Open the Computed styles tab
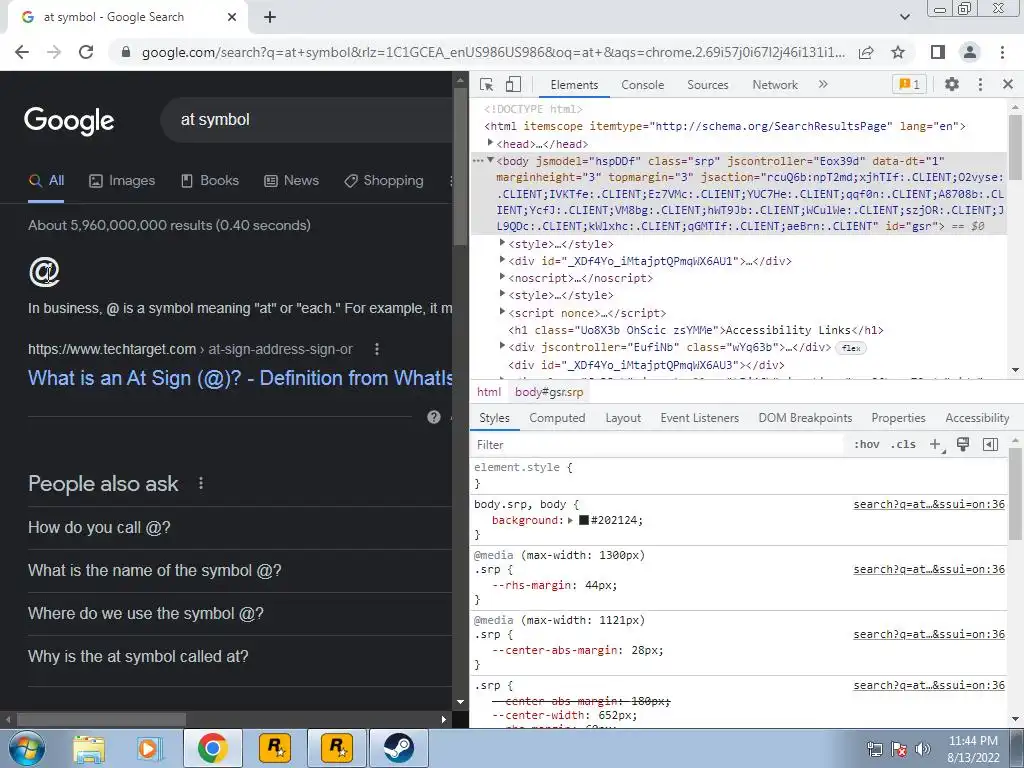Image resolution: width=1024 pixels, height=768 pixels. [x=557, y=418]
